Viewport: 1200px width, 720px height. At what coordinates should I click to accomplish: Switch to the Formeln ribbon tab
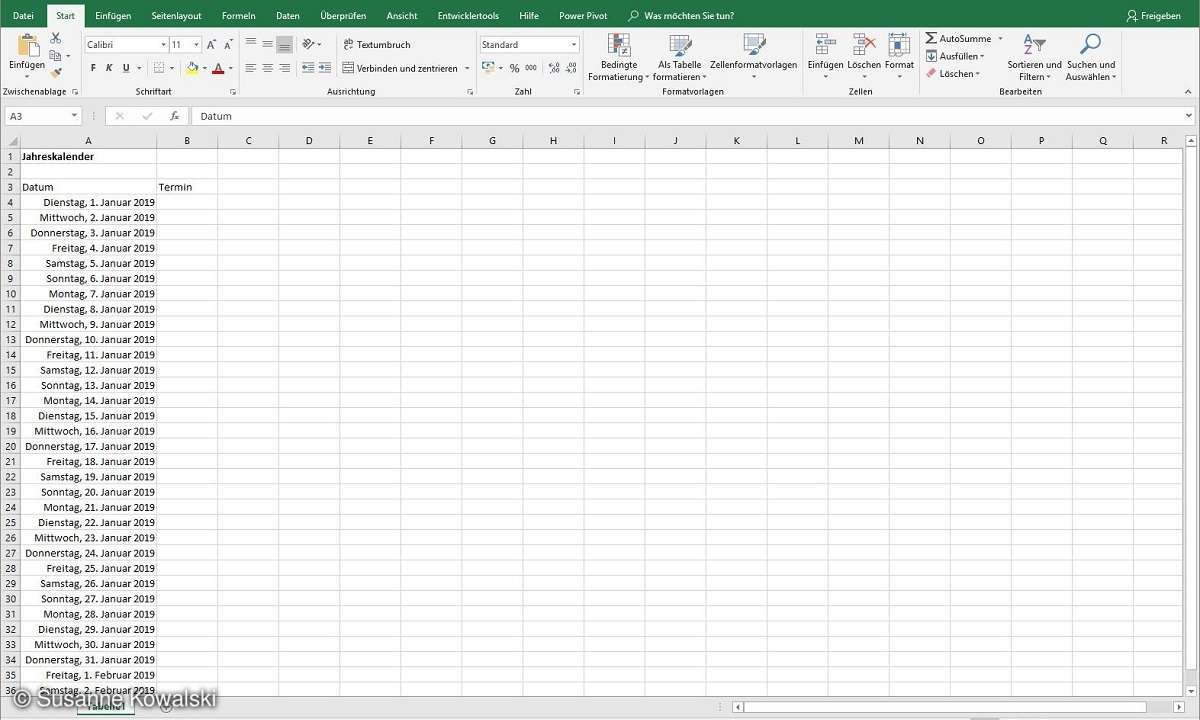[x=238, y=16]
